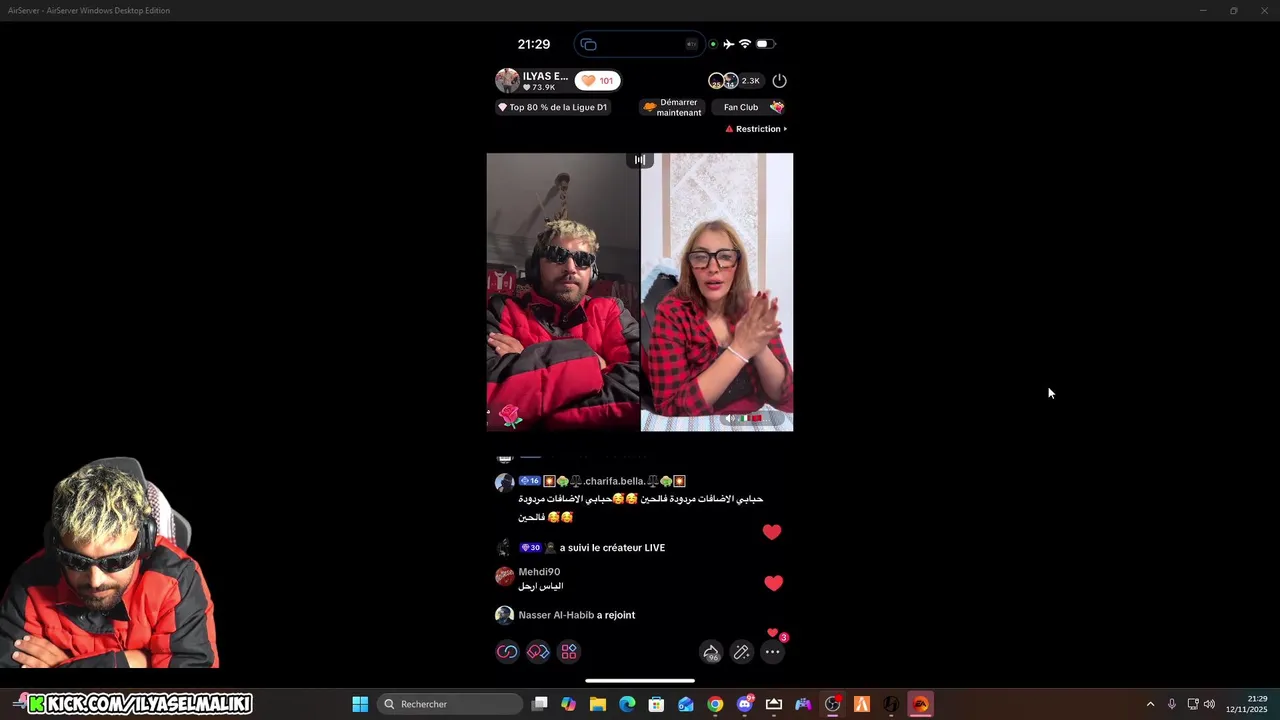This screenshot has width=1280, height=720.
Task: Open the Top 80 % de la Ligue D1 badge
Action: click(x=553, y=107)
